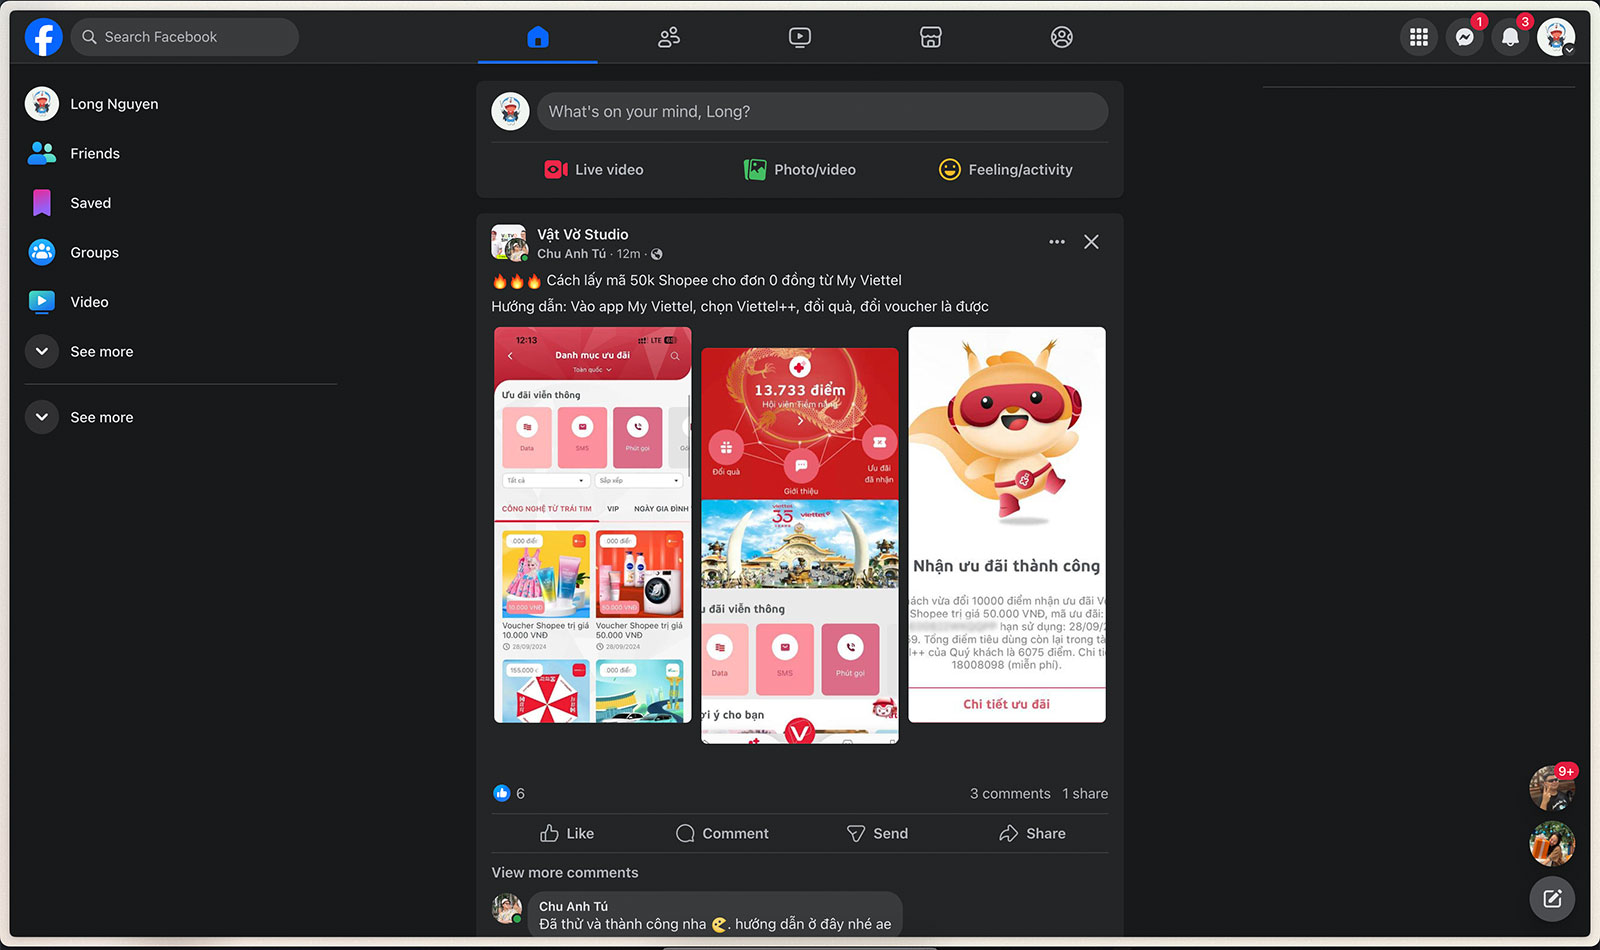The height and width of the screenshot is (950, 1600).
Task: Open Vật Vờ Studio group page
Action: tap(583, 234)
